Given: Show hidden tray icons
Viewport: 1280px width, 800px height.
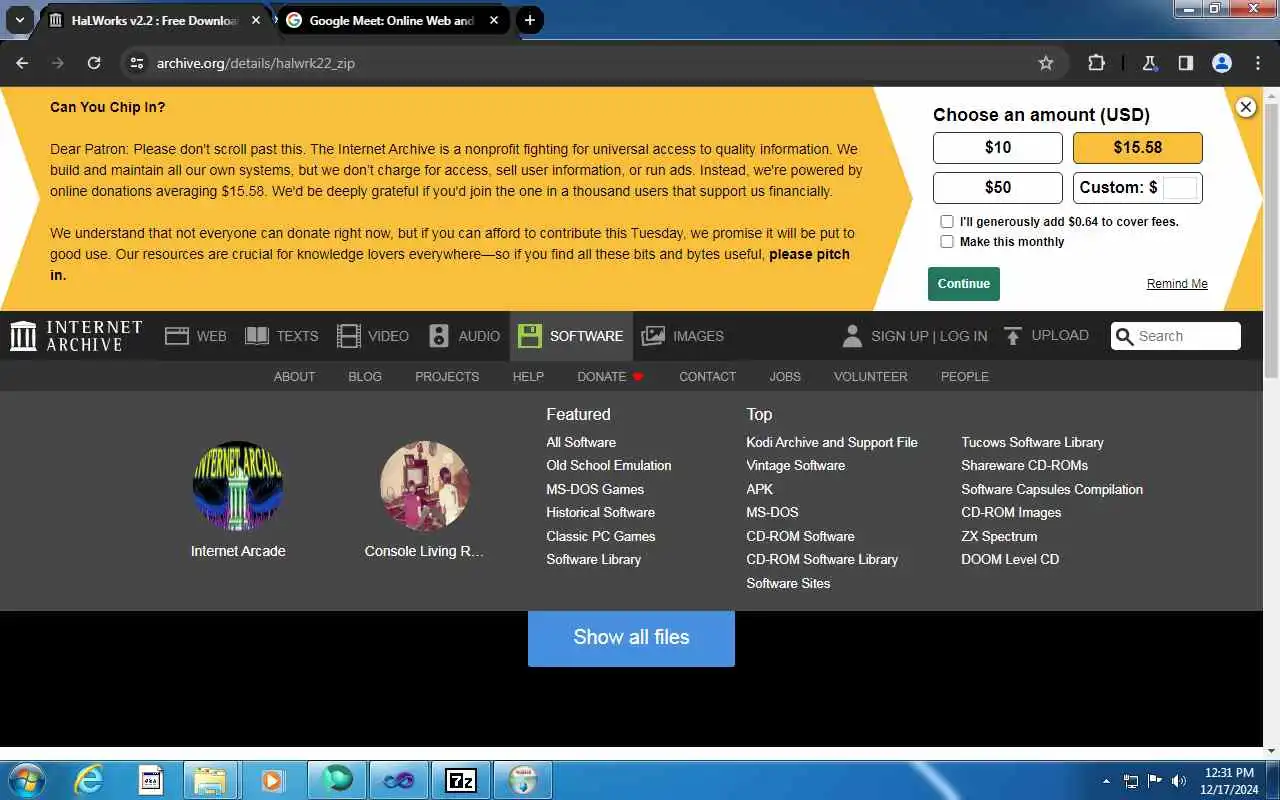Looking at the screenshot, I should pos(1106,781).
